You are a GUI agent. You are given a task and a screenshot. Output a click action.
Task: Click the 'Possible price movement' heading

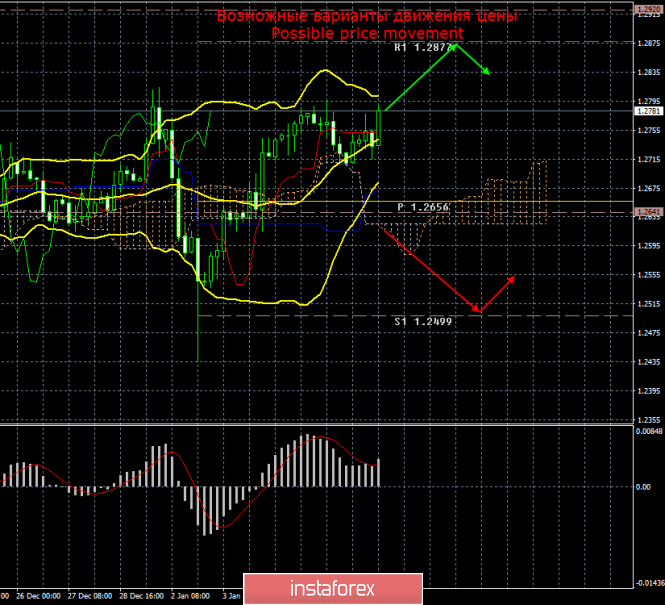[367, 33]
